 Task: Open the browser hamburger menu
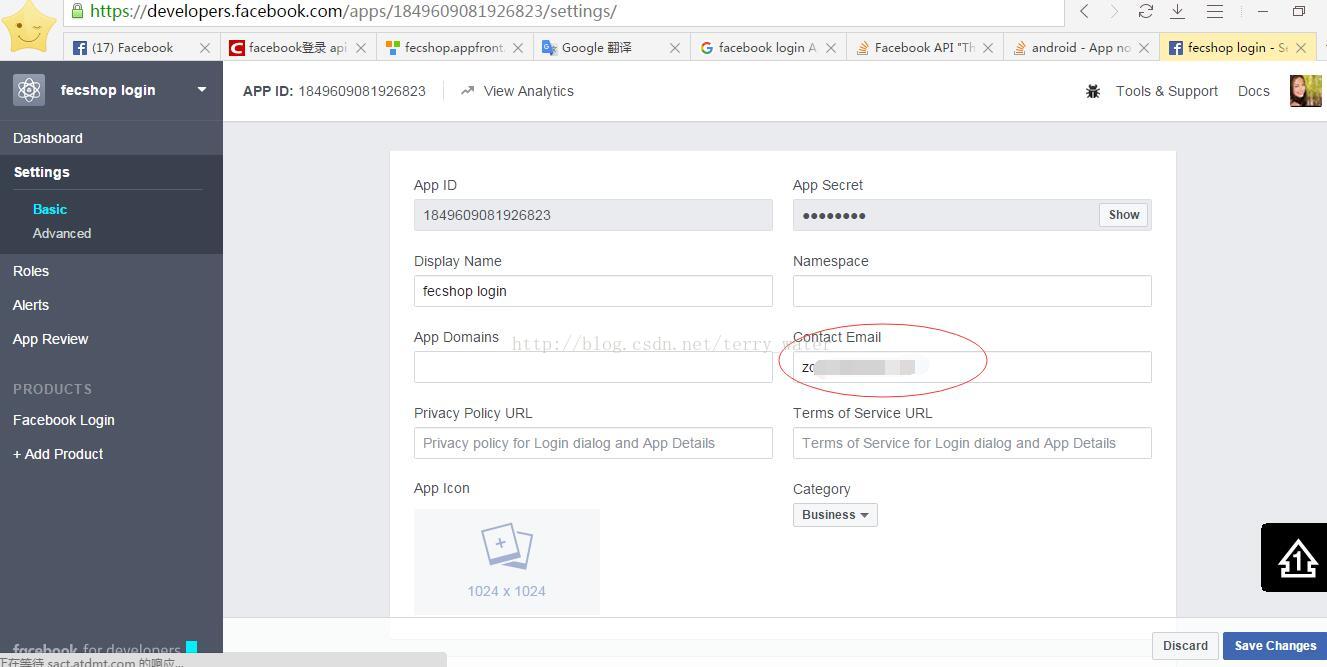point(1215,11)
